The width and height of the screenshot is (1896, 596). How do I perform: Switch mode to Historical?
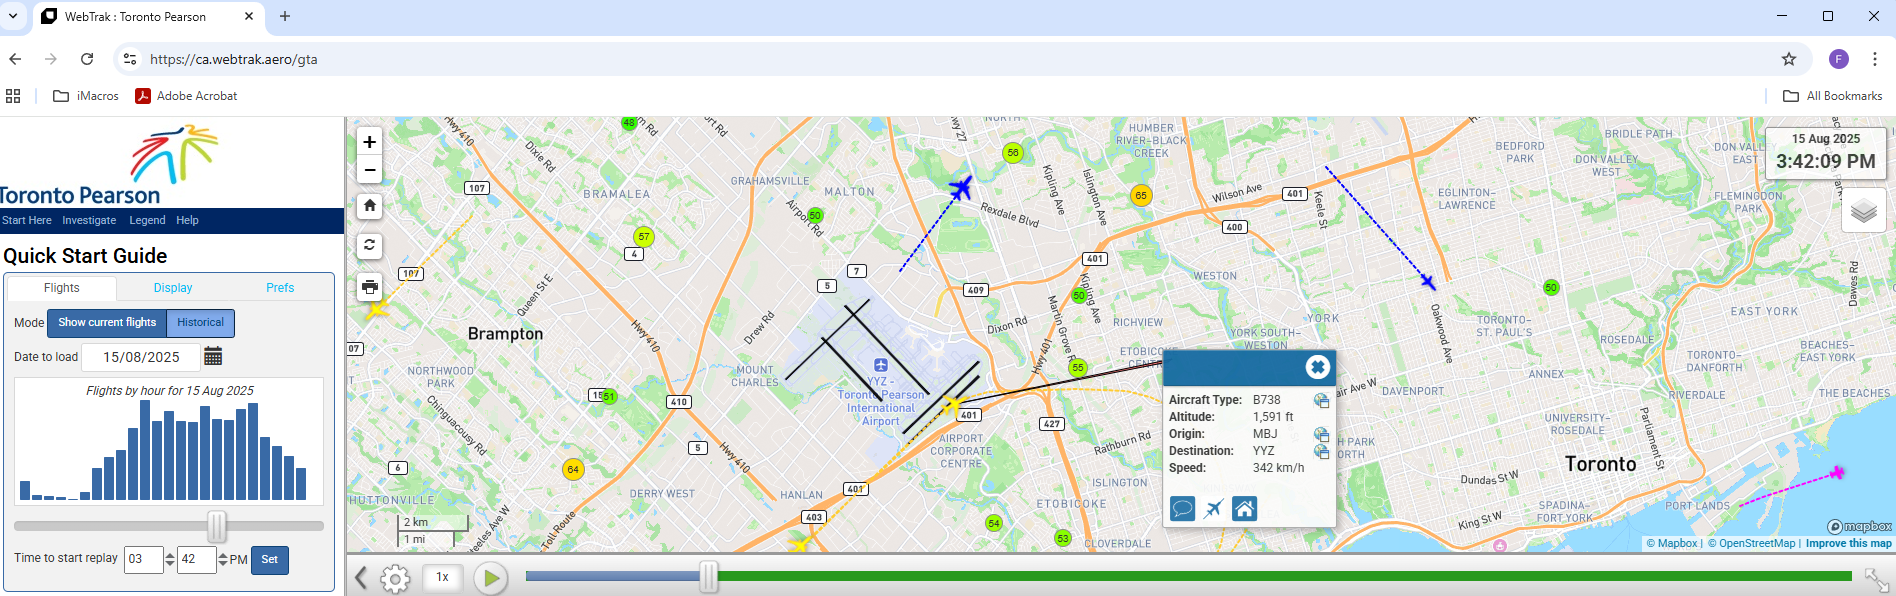click(200, 323)
